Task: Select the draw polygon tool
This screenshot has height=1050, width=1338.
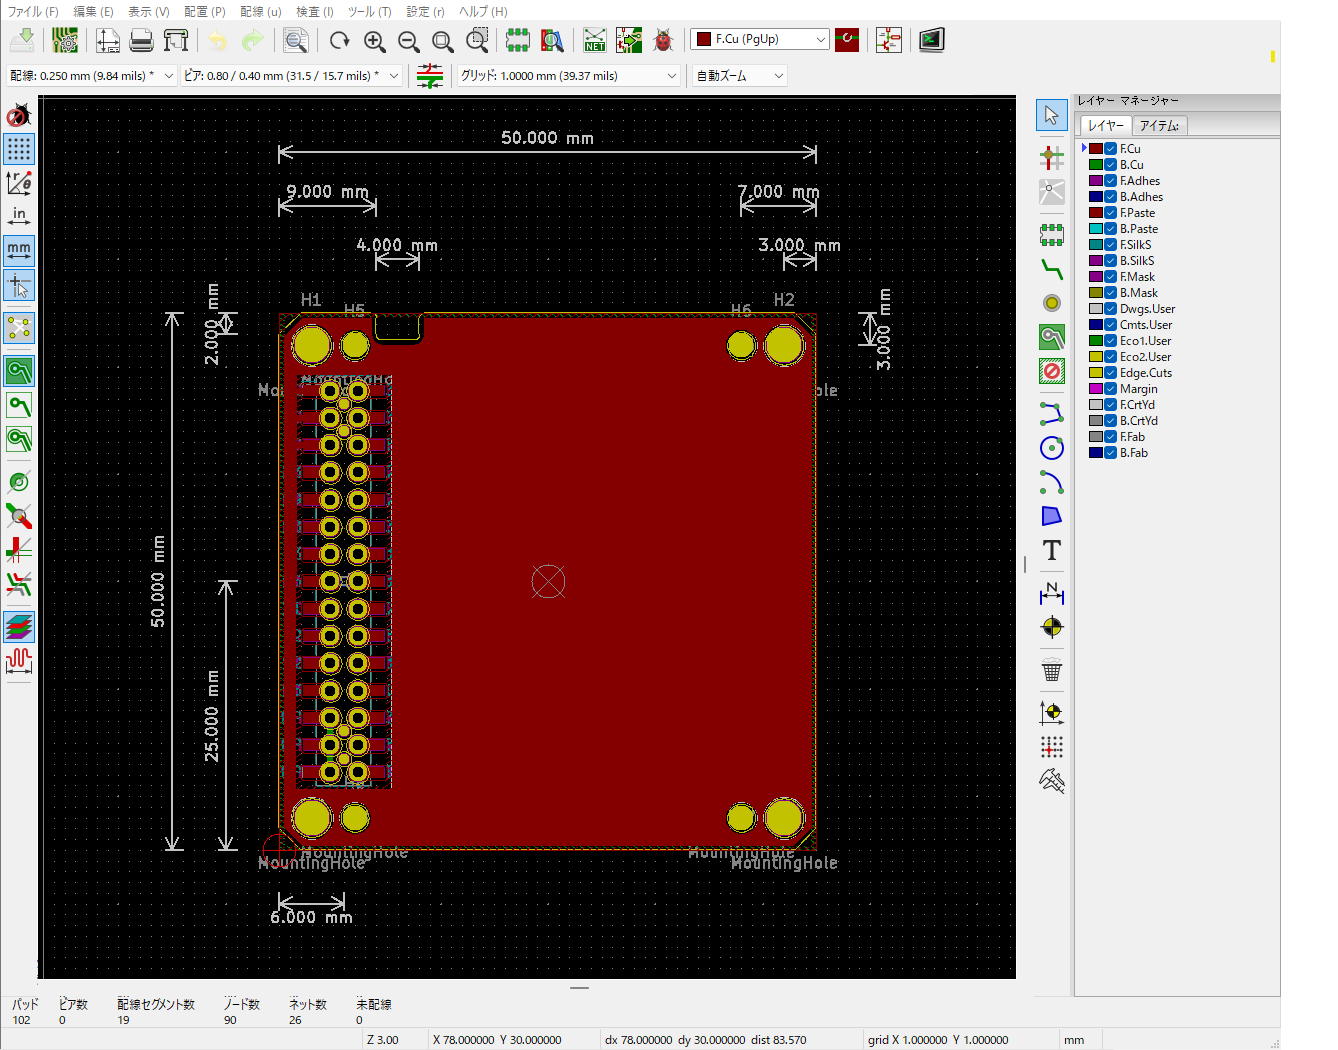Action: click(1051, 516)
